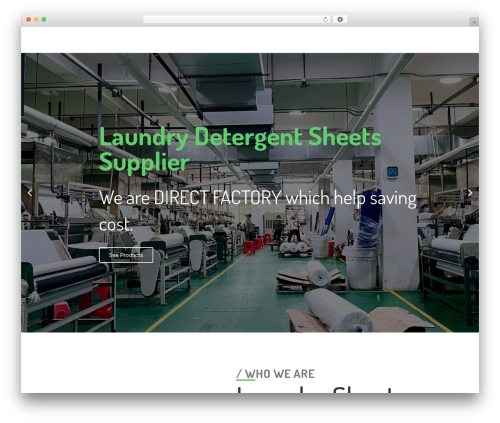Click the word cost in the white subtitle
The width and height of the screenshot is (500, 423).
115,225
